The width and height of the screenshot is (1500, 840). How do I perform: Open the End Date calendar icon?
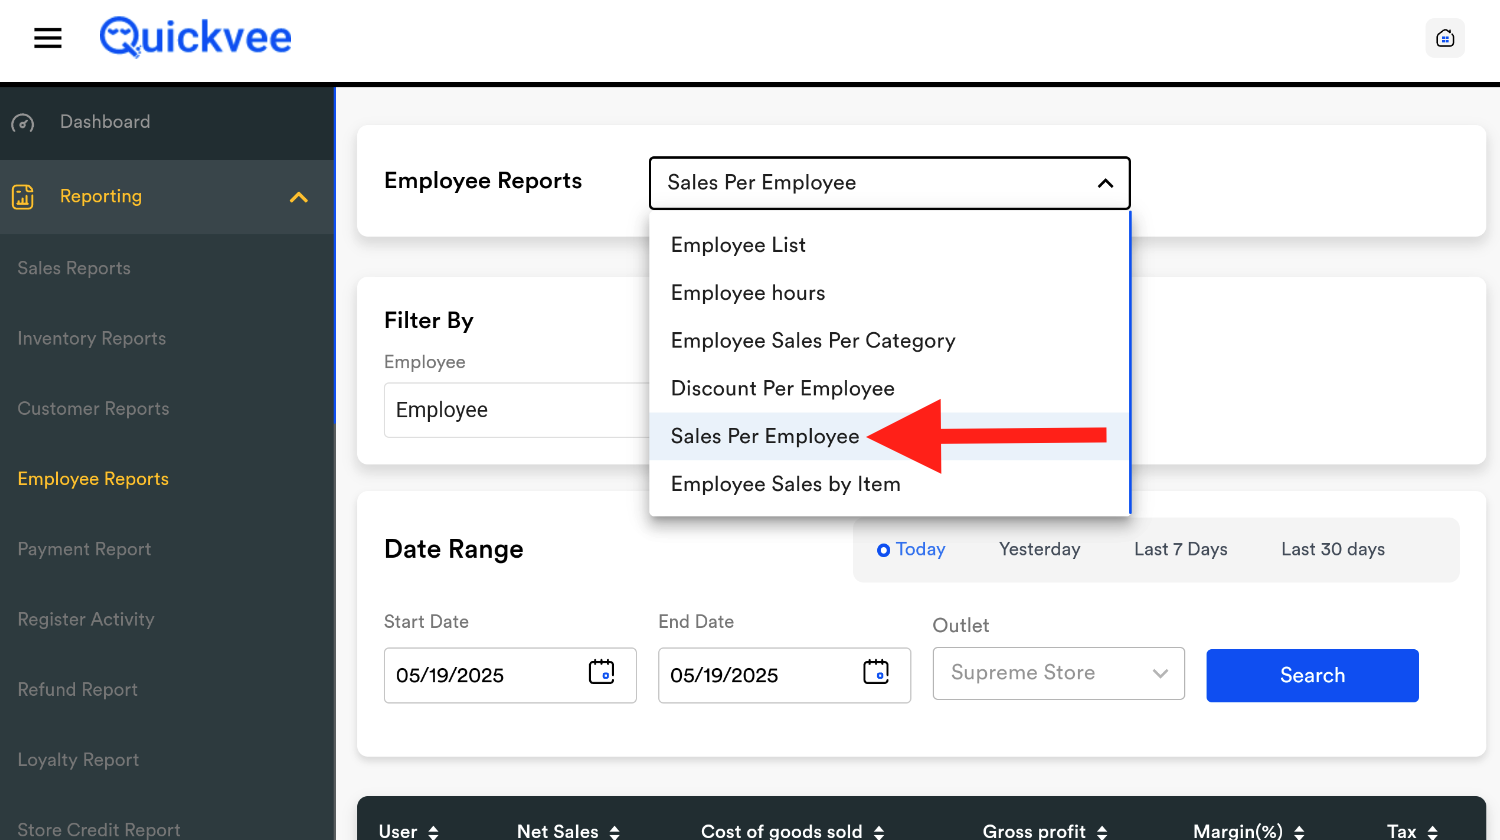tap(875, 673)
